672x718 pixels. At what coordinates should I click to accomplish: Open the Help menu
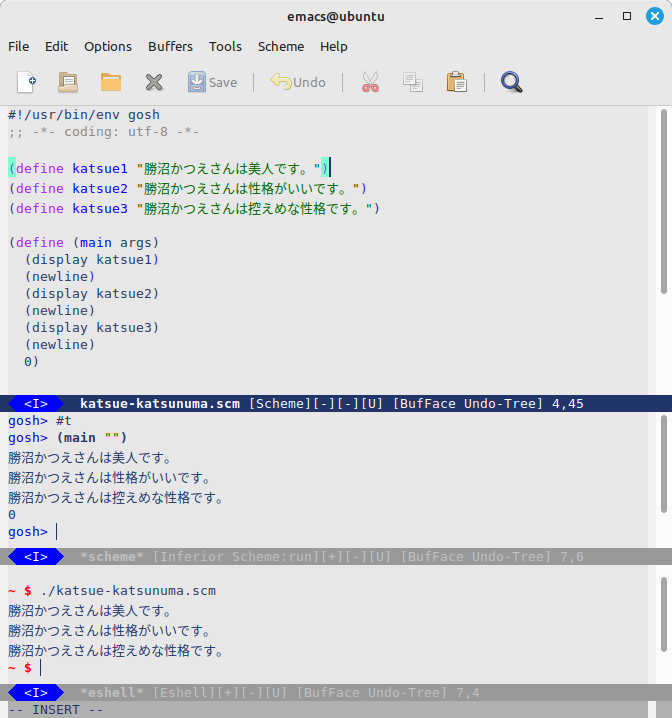point(333,47)
